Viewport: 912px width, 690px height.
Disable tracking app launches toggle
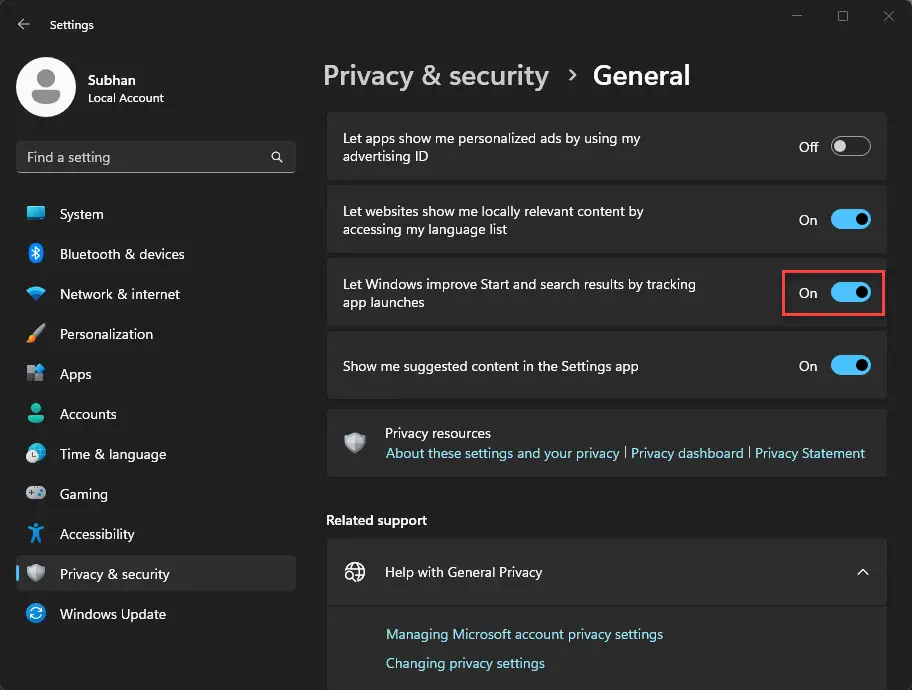pos(850,293)
